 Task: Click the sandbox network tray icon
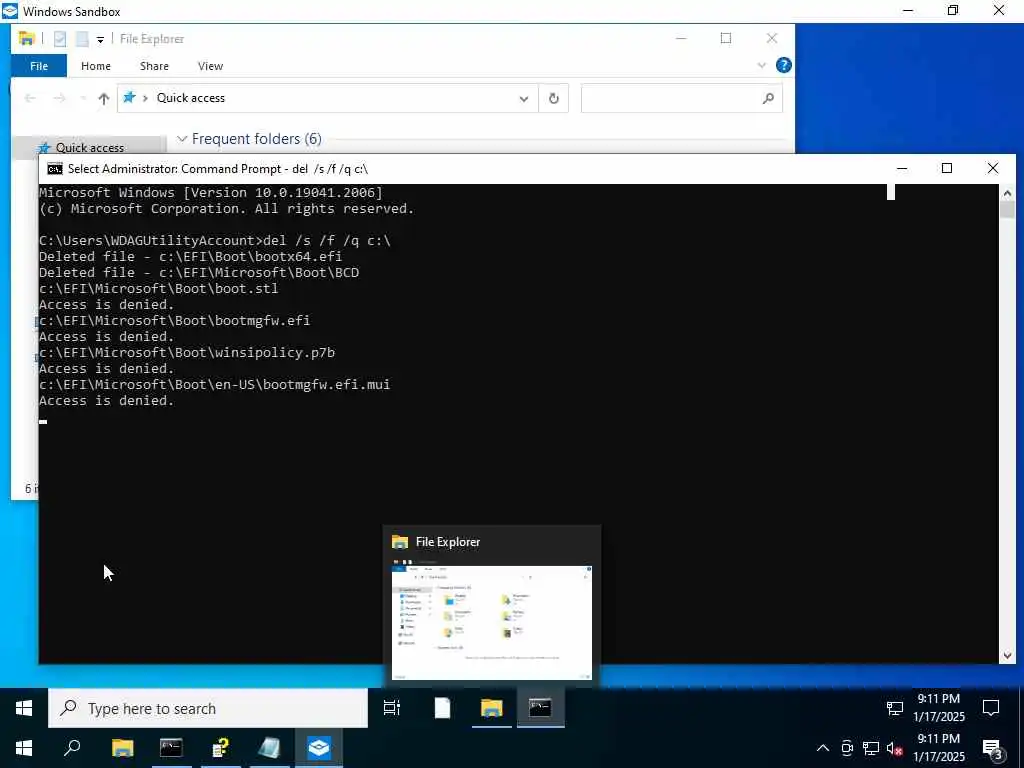pyautogui.click(x=895, y=708)
